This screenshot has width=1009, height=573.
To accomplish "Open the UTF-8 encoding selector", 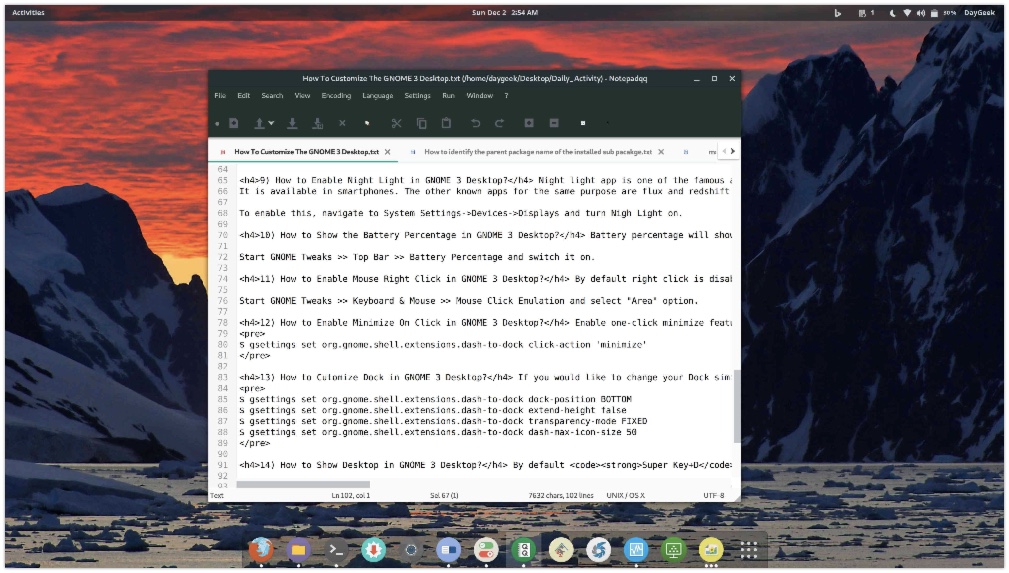I will [x=713, y=495].
